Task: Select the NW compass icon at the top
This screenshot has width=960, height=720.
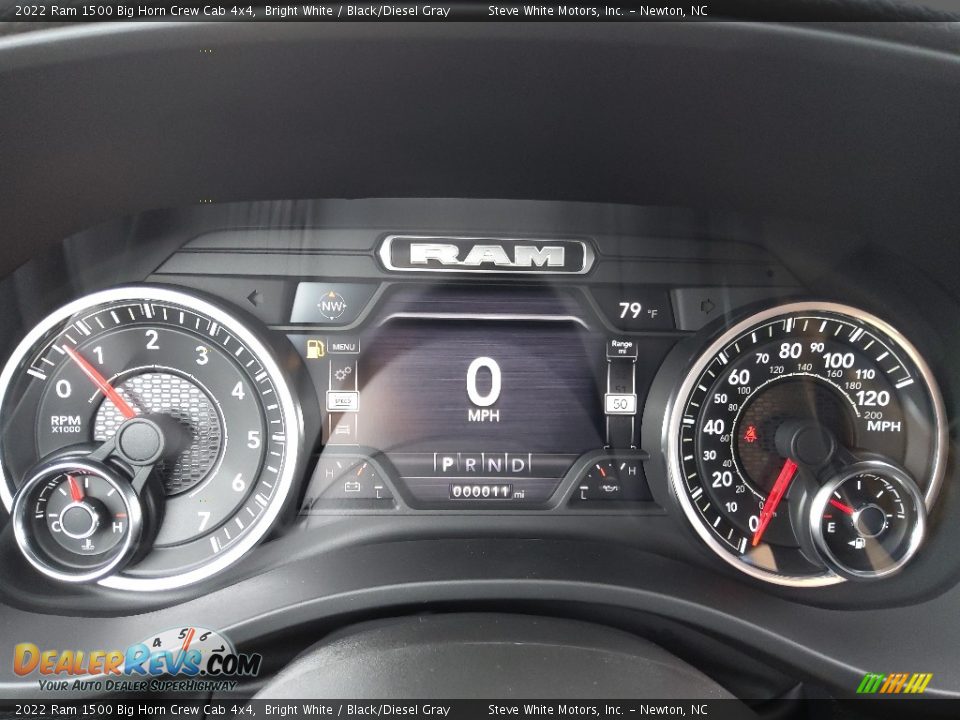Action: [x=331, y=306]
